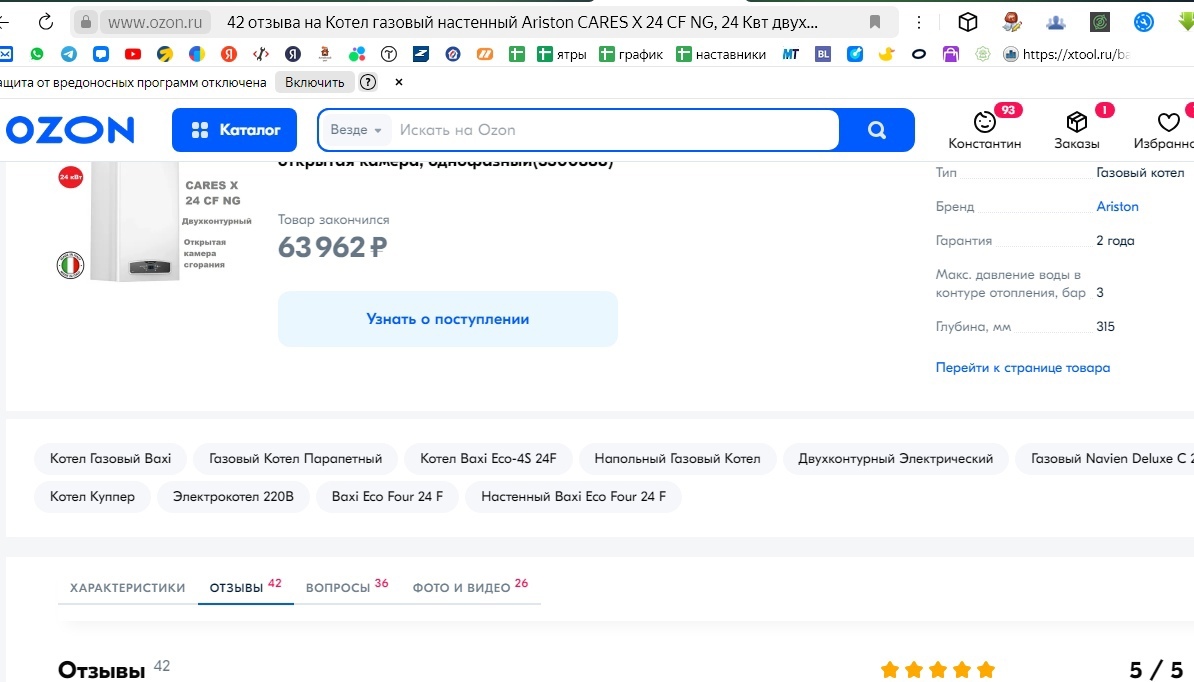Click the five-star rating display
Viewport: 1194px width, 682px height.
[937, 670]
